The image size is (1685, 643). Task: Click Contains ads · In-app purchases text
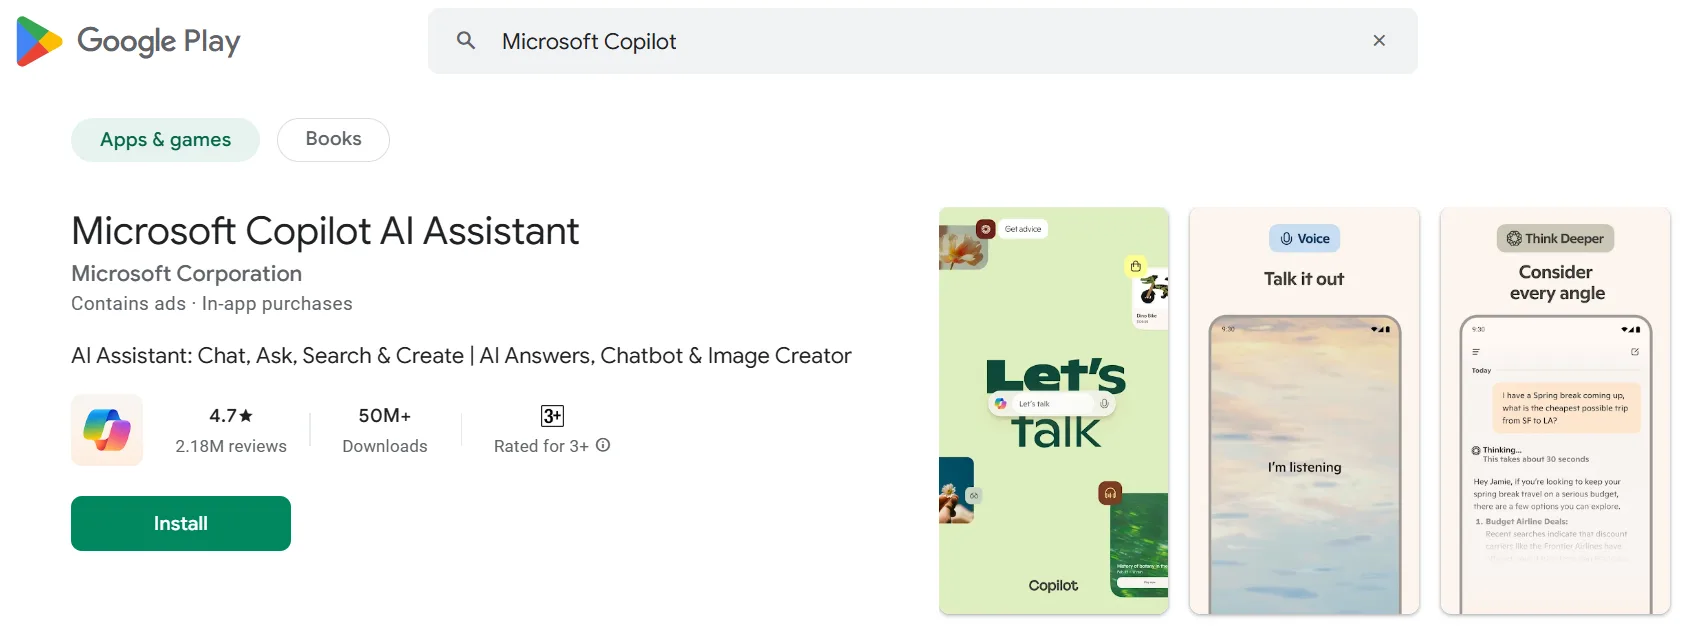point(212,304)
